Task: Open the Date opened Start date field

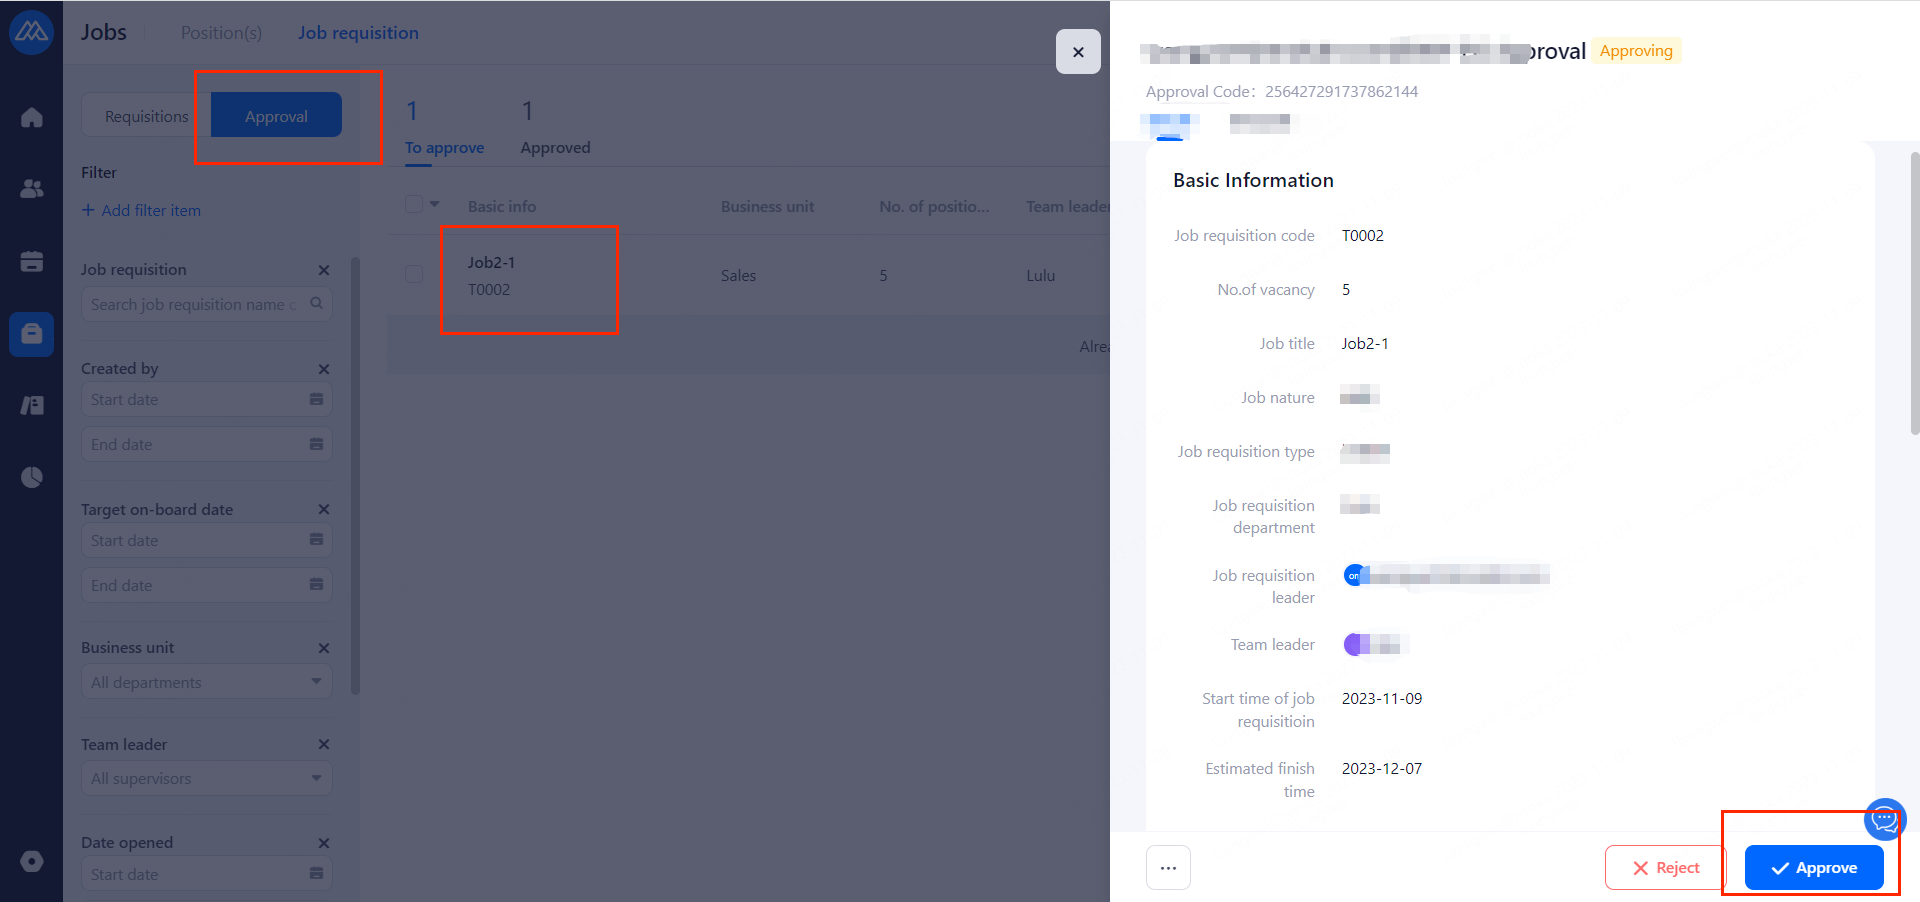Action: [207, 874]
